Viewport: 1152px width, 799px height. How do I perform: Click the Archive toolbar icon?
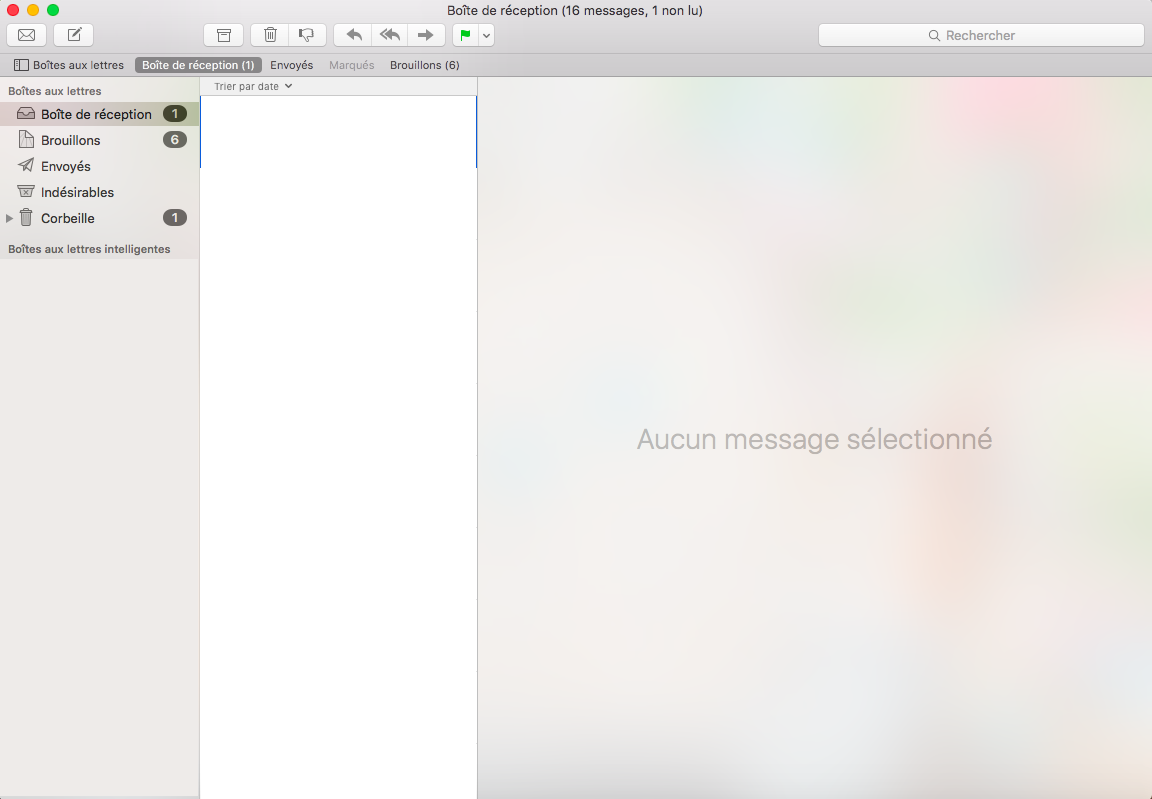tap(224, 35)
